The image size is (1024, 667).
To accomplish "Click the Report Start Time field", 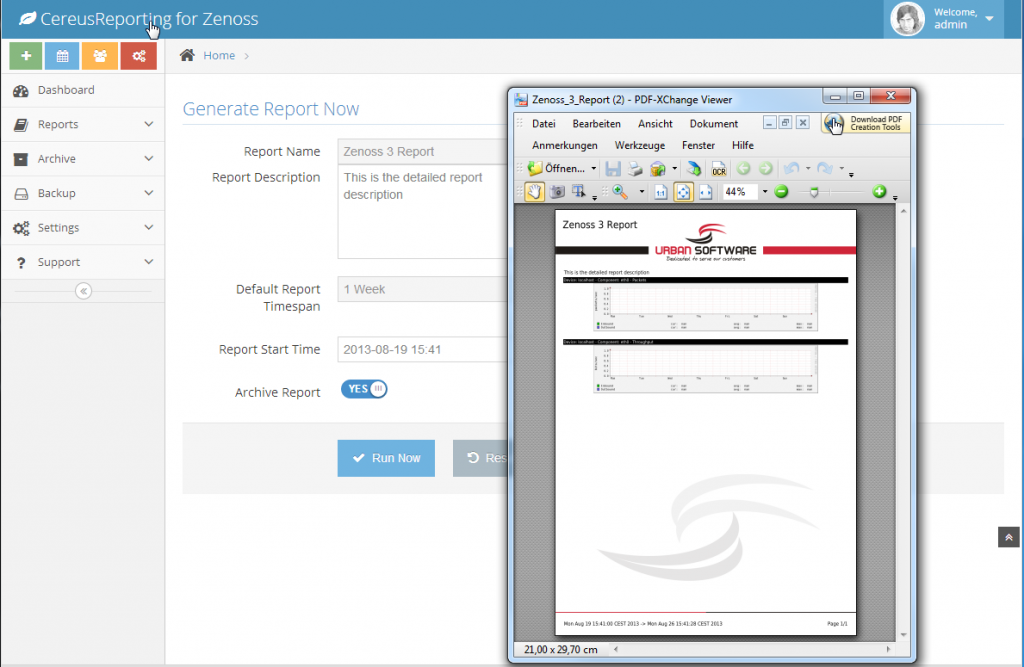I will coord(423,350).
